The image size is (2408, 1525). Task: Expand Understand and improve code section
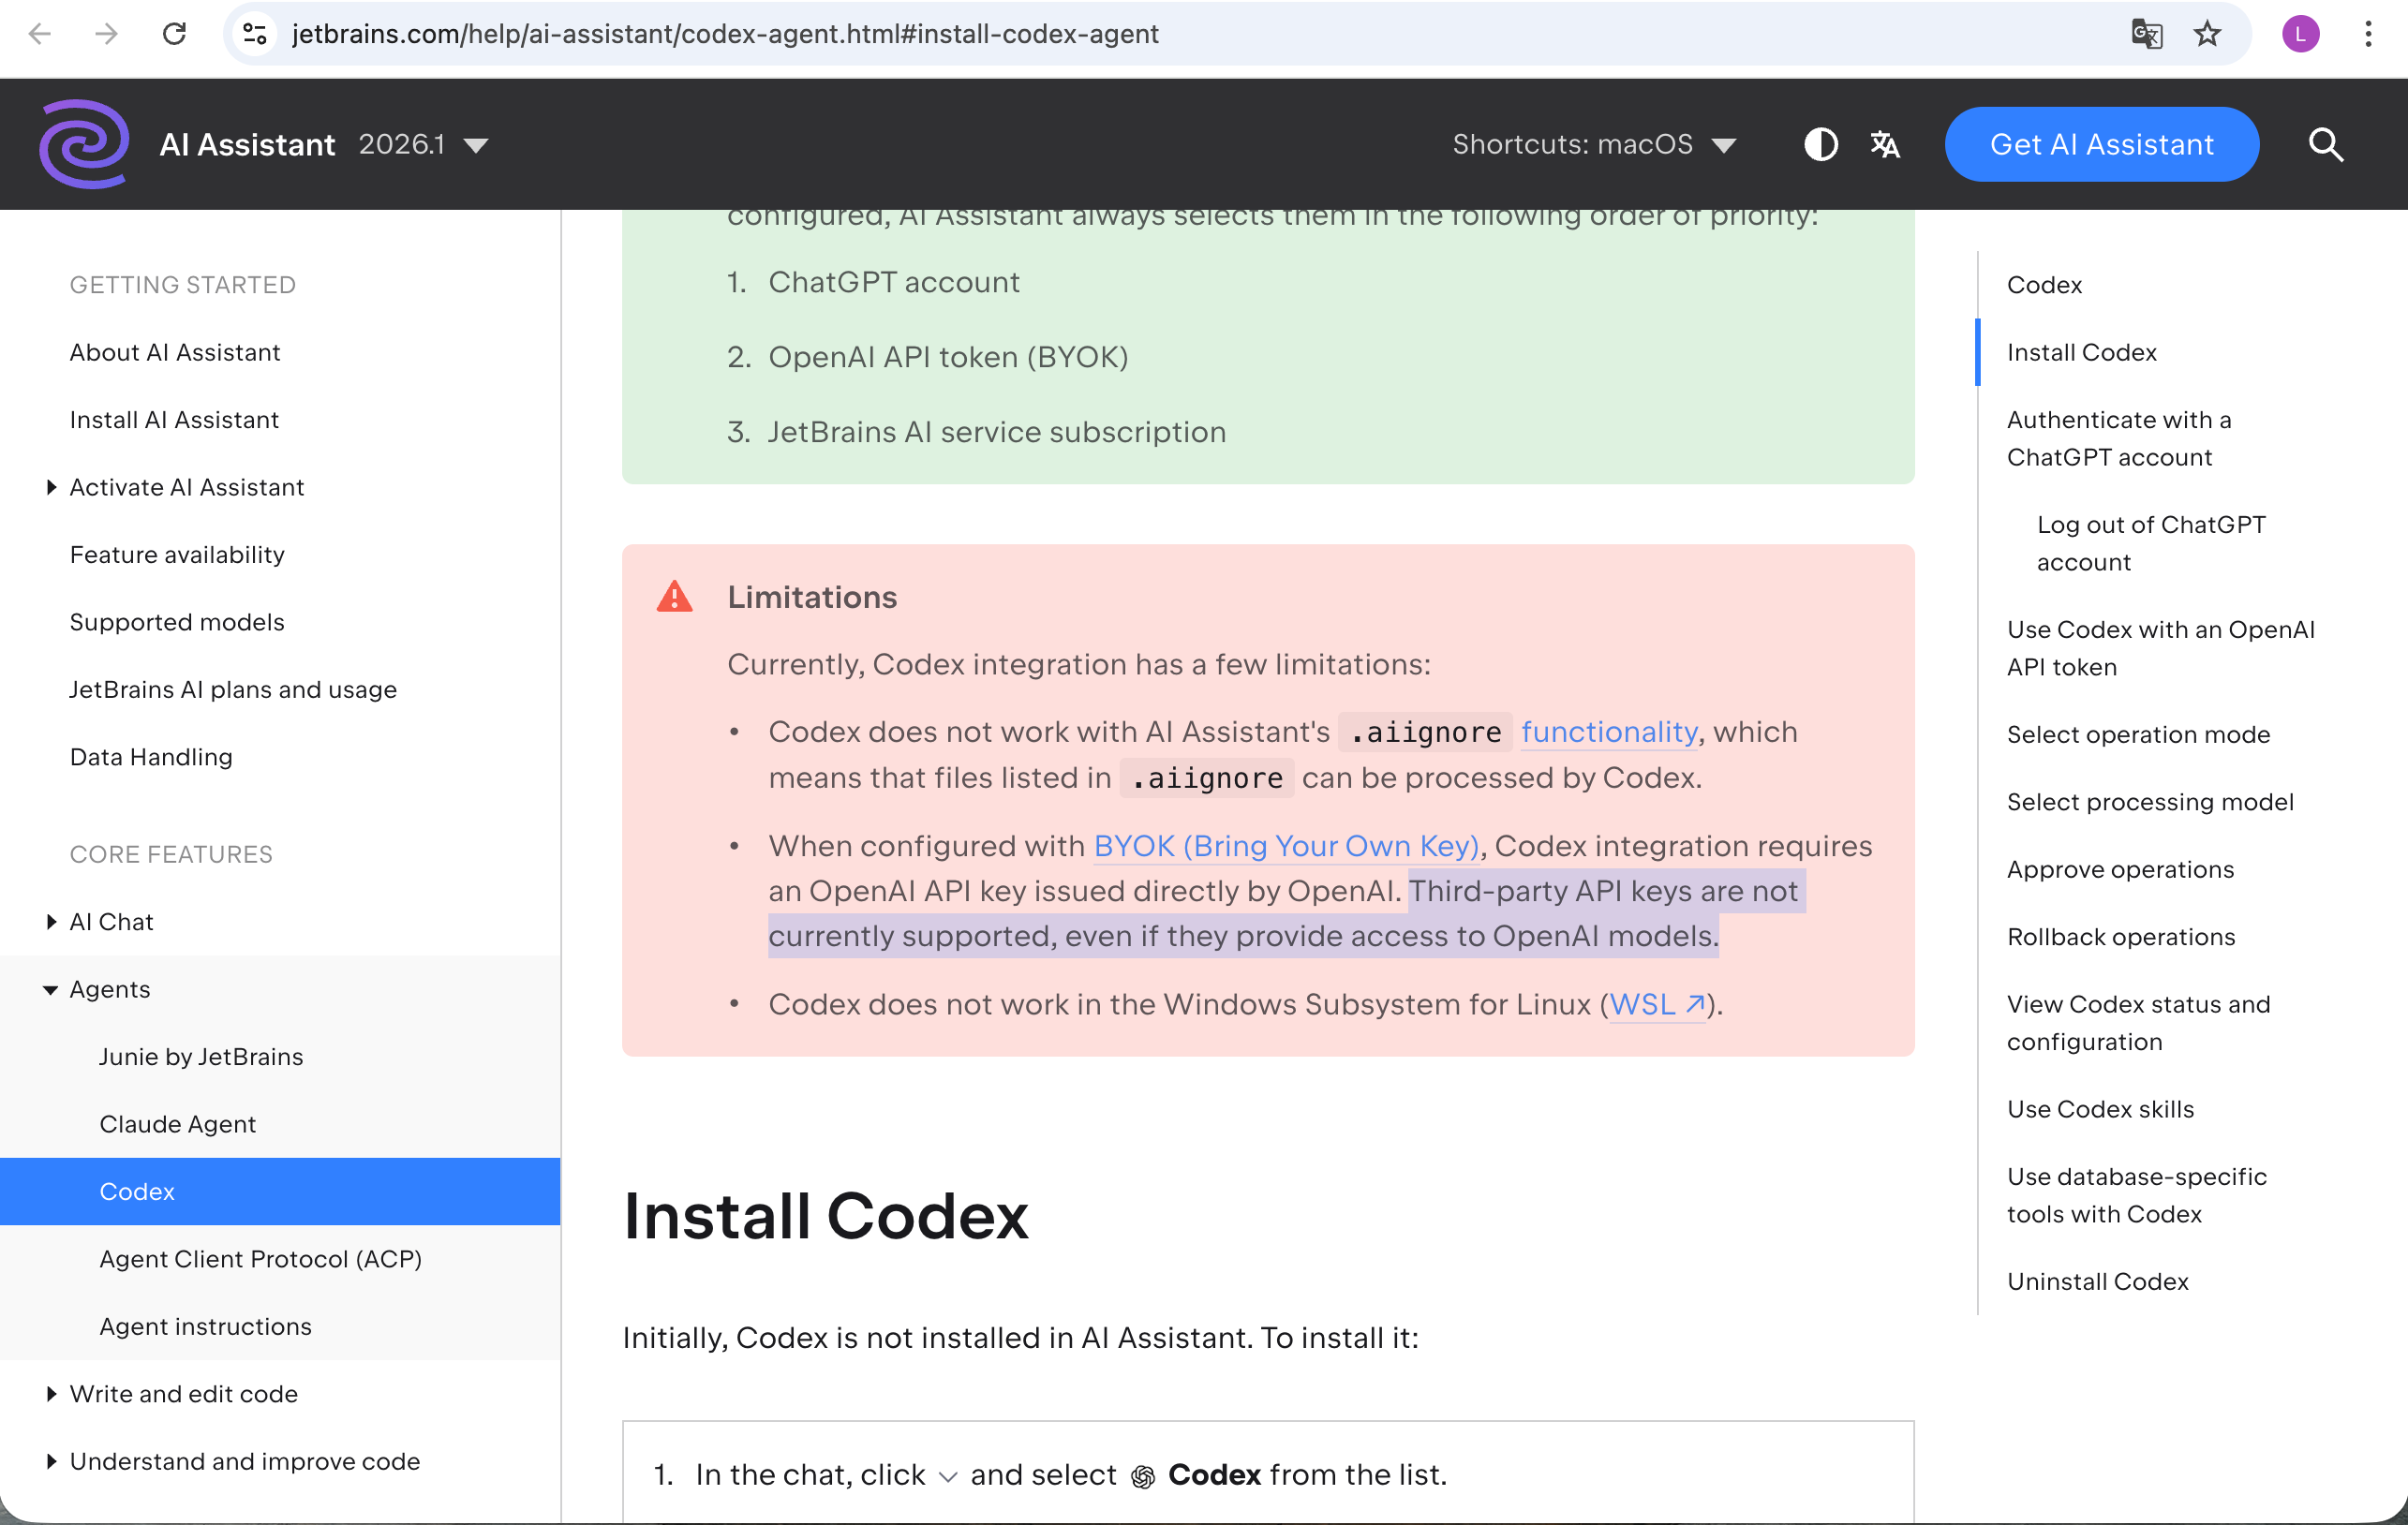pyautogui.click(x=51, y=1462)
